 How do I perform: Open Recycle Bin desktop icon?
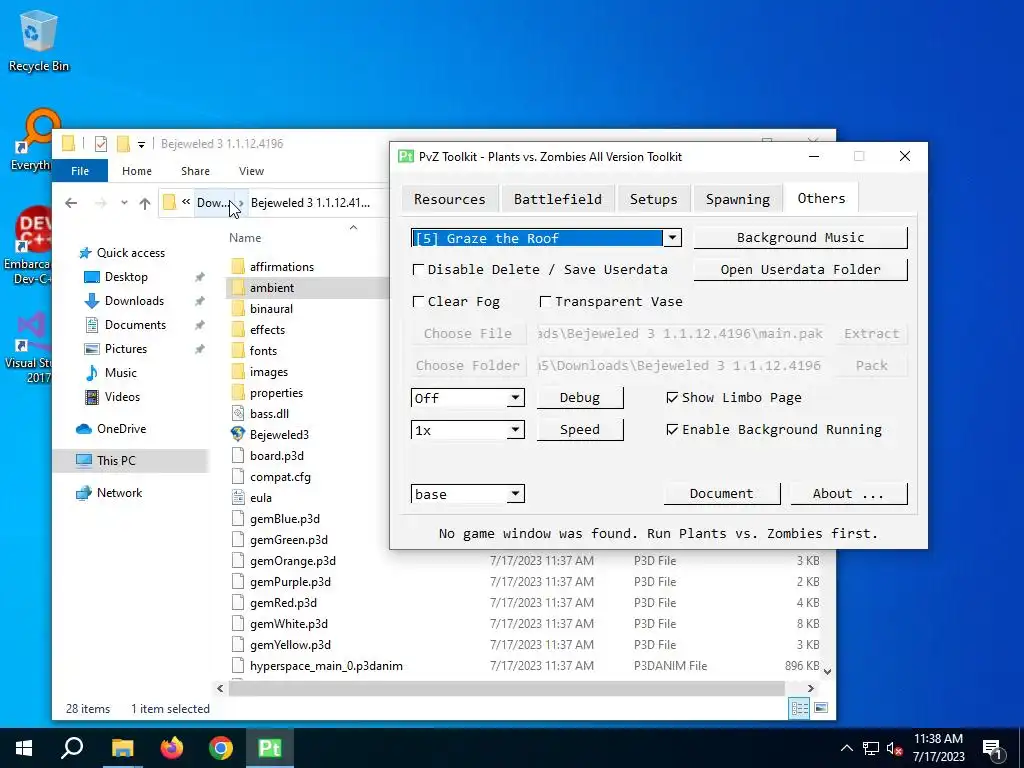point(38,41)
